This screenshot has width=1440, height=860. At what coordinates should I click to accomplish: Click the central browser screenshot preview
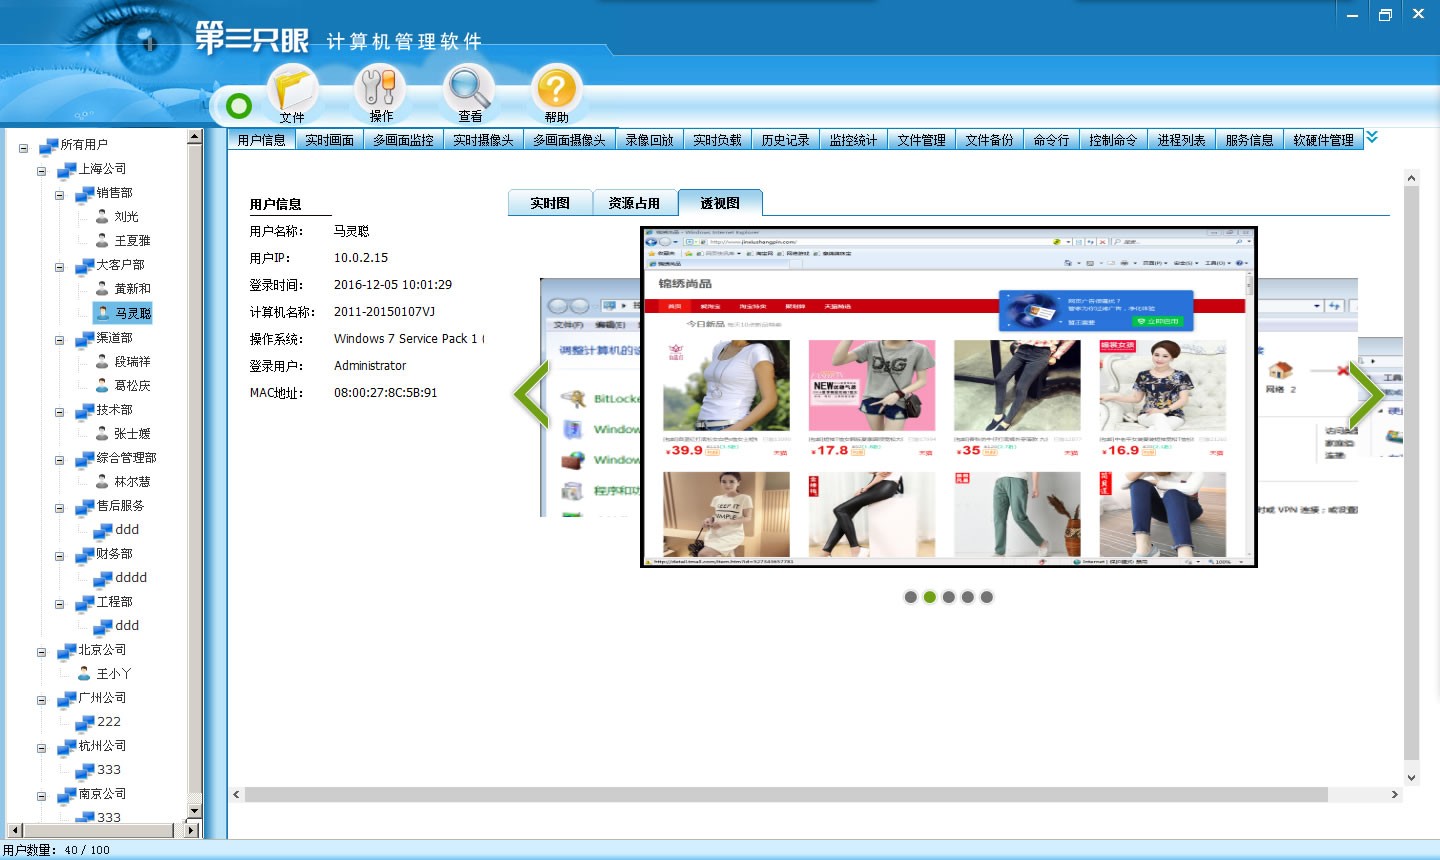(x=948, y=397)
